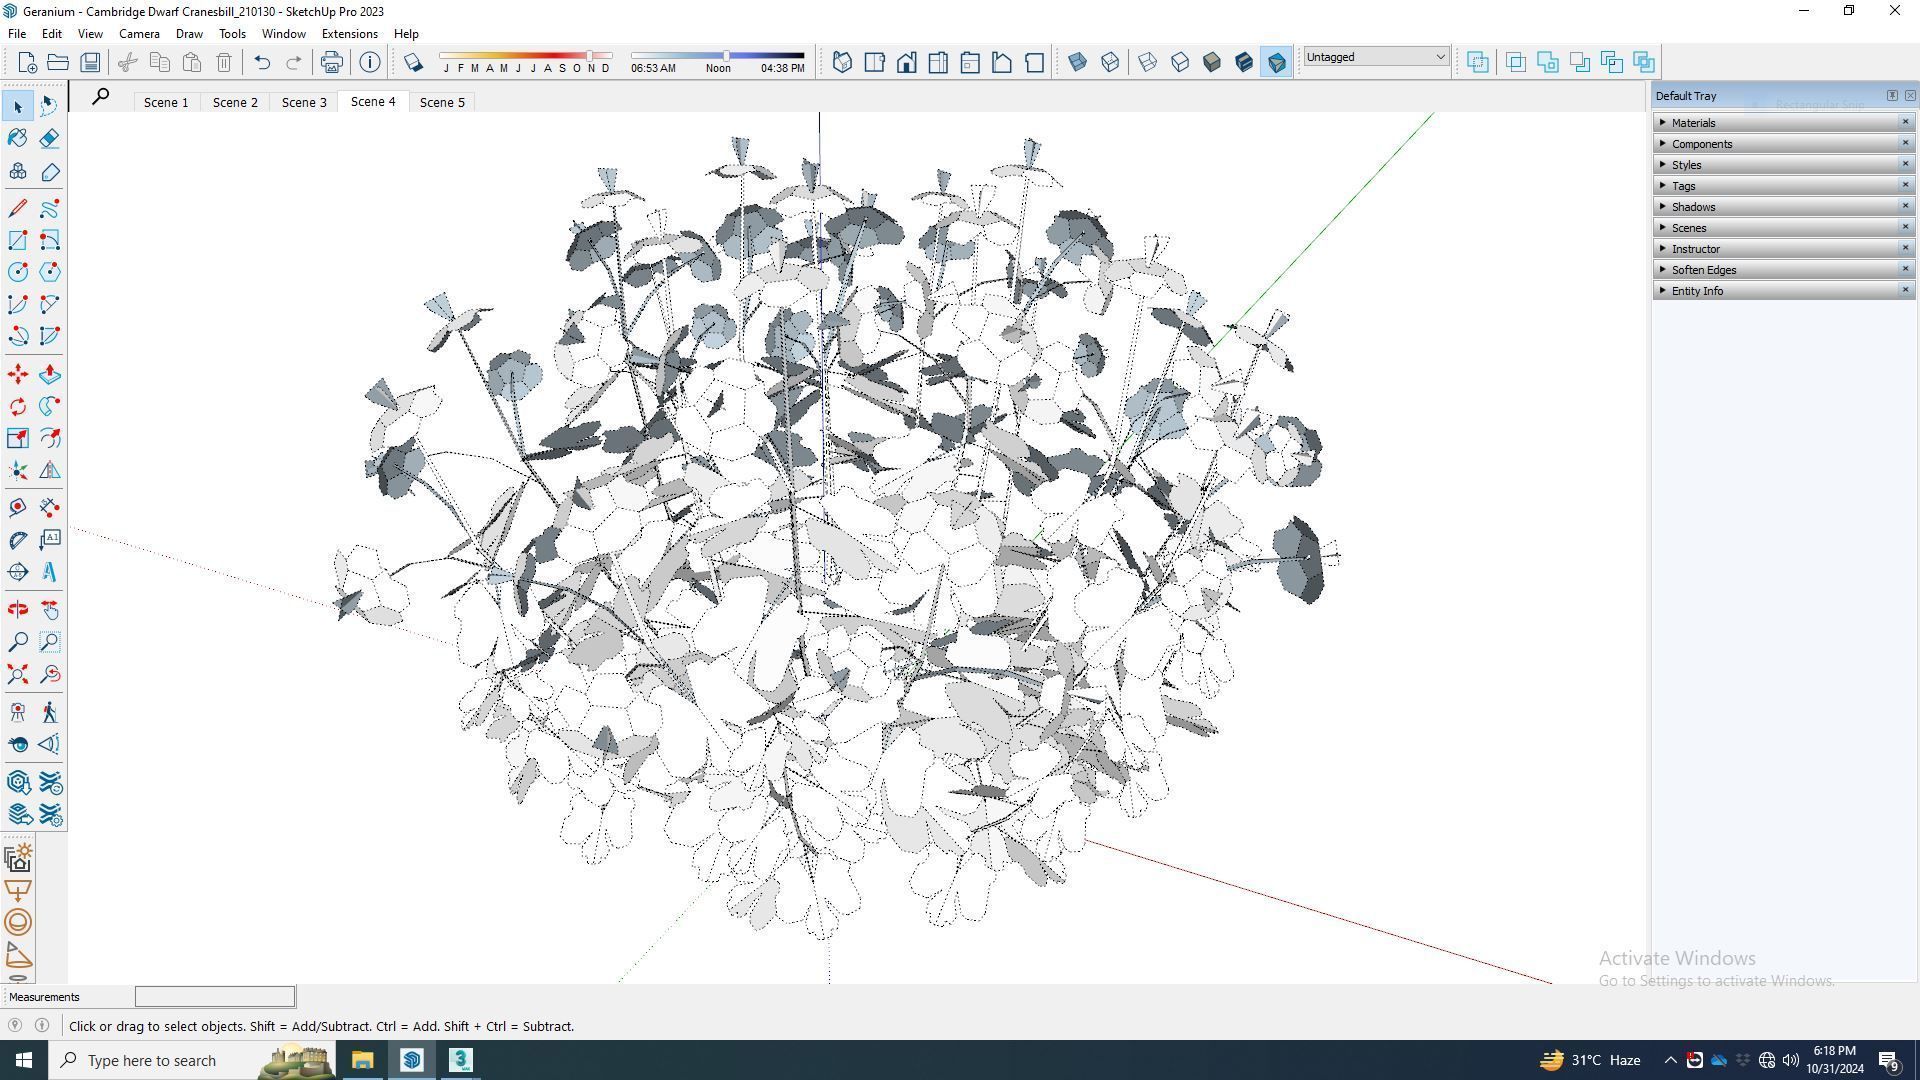
Task: Click the Zoom Extents icon
Action: tap(17, 675)
